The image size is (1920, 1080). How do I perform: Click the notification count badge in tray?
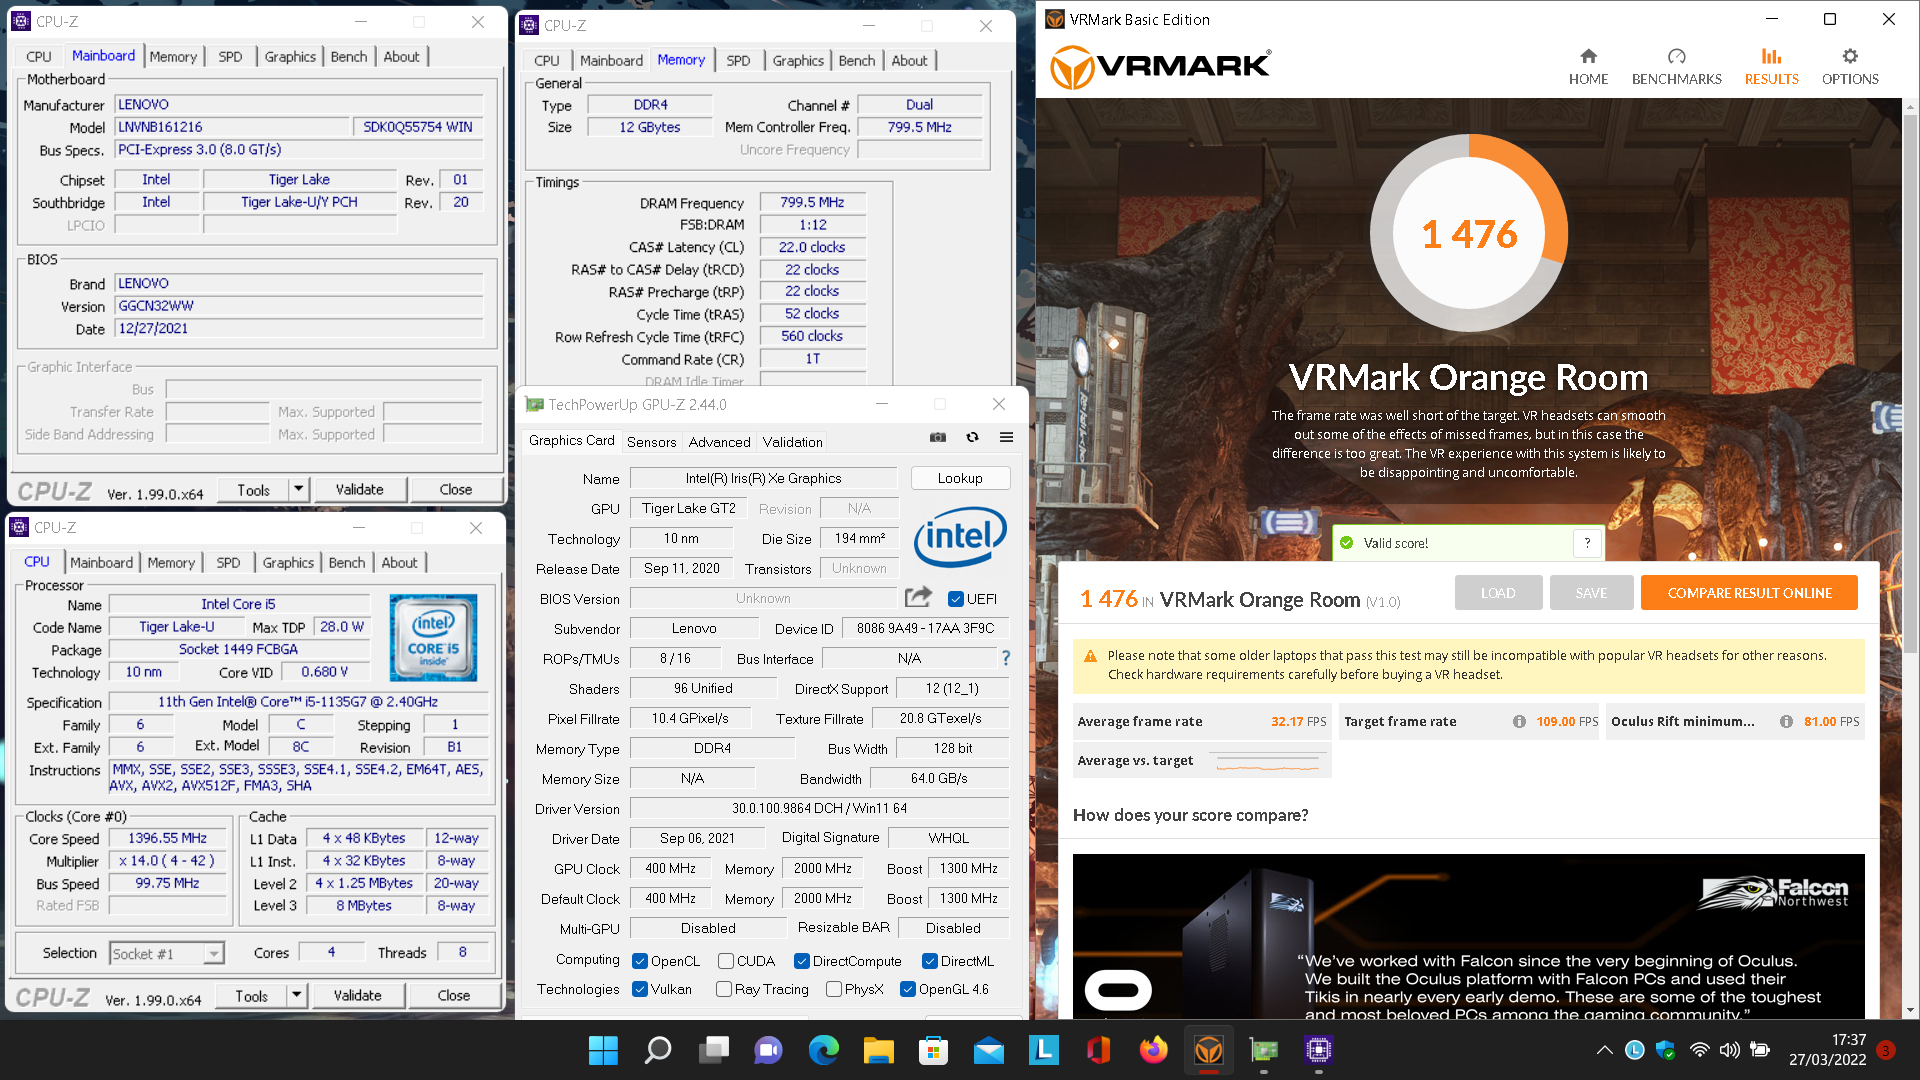pyautogui.click(x=1886, y=1050)
